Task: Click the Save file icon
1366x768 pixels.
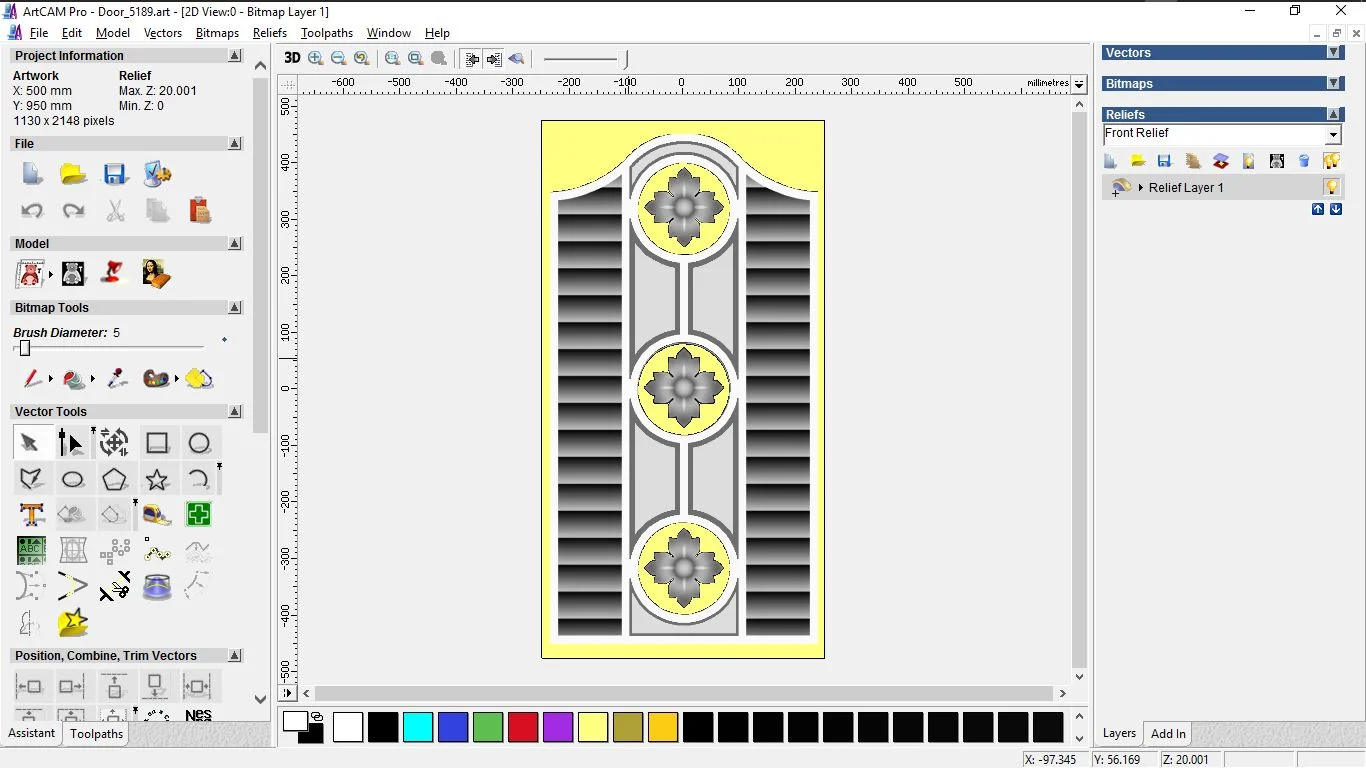Action: click(115, 174)
